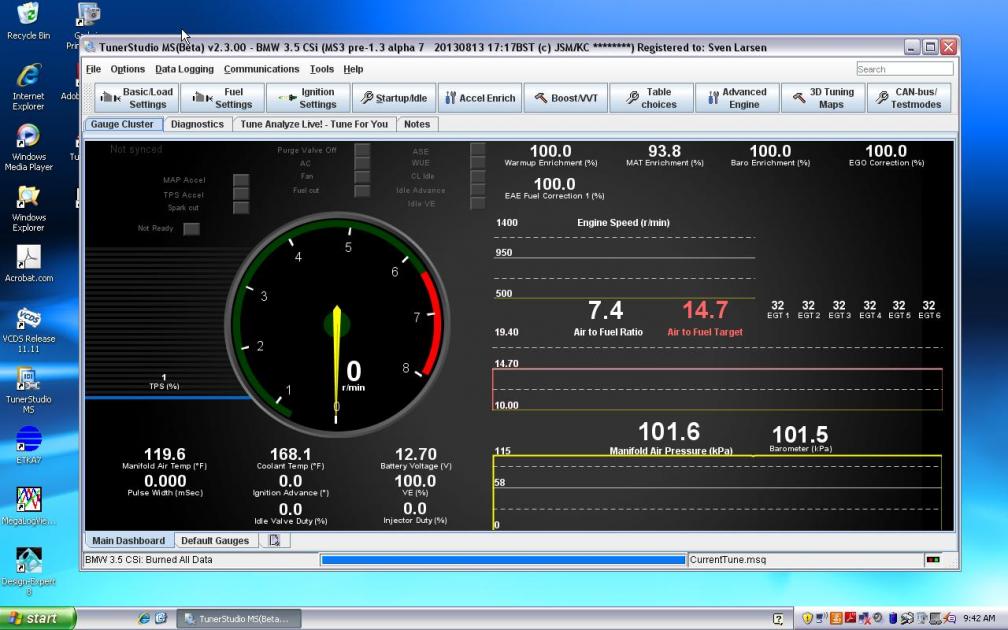Open the Acrobat.com desktop icon
Screen dimensions: 1008x630
pyautogui.click(x=28, y=264)
